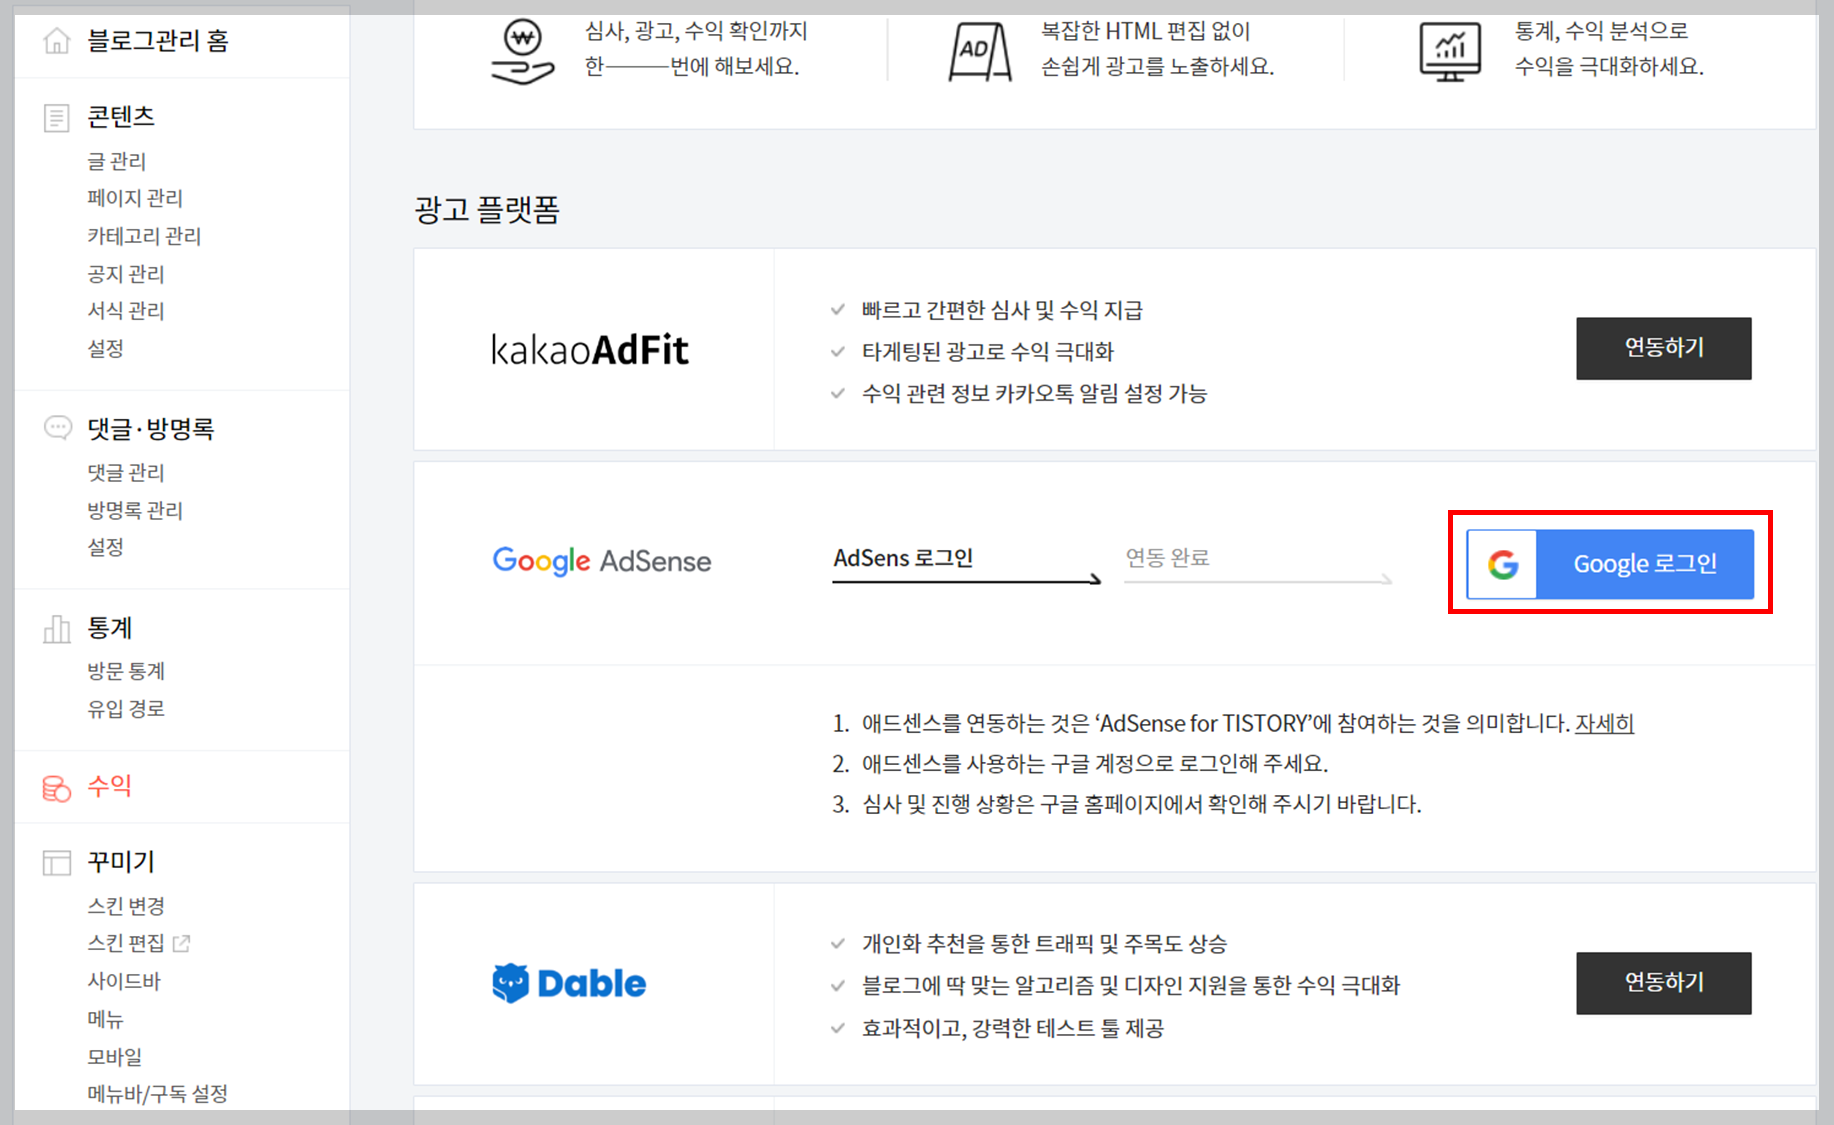Open 사이드바 settings
1834x1125 pixels.
point(124,981)
